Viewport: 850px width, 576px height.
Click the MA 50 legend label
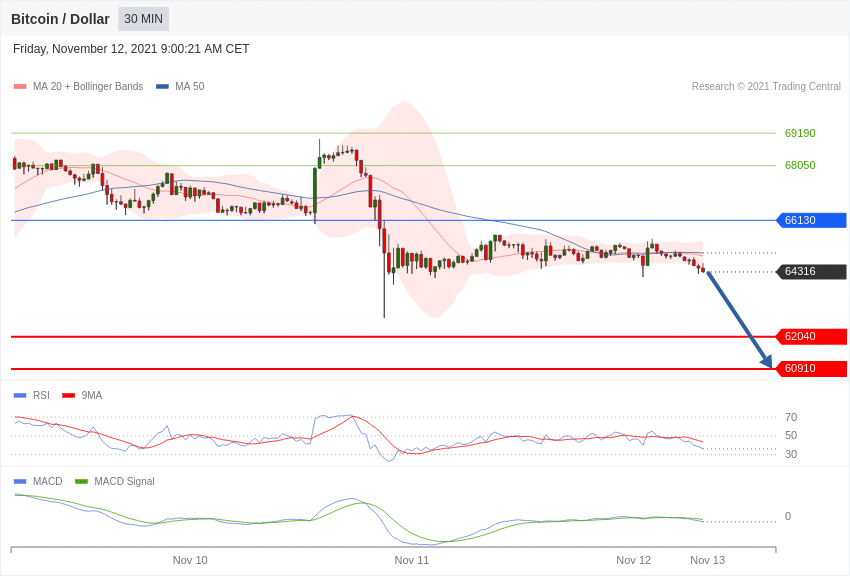click(x=190, y=86)
